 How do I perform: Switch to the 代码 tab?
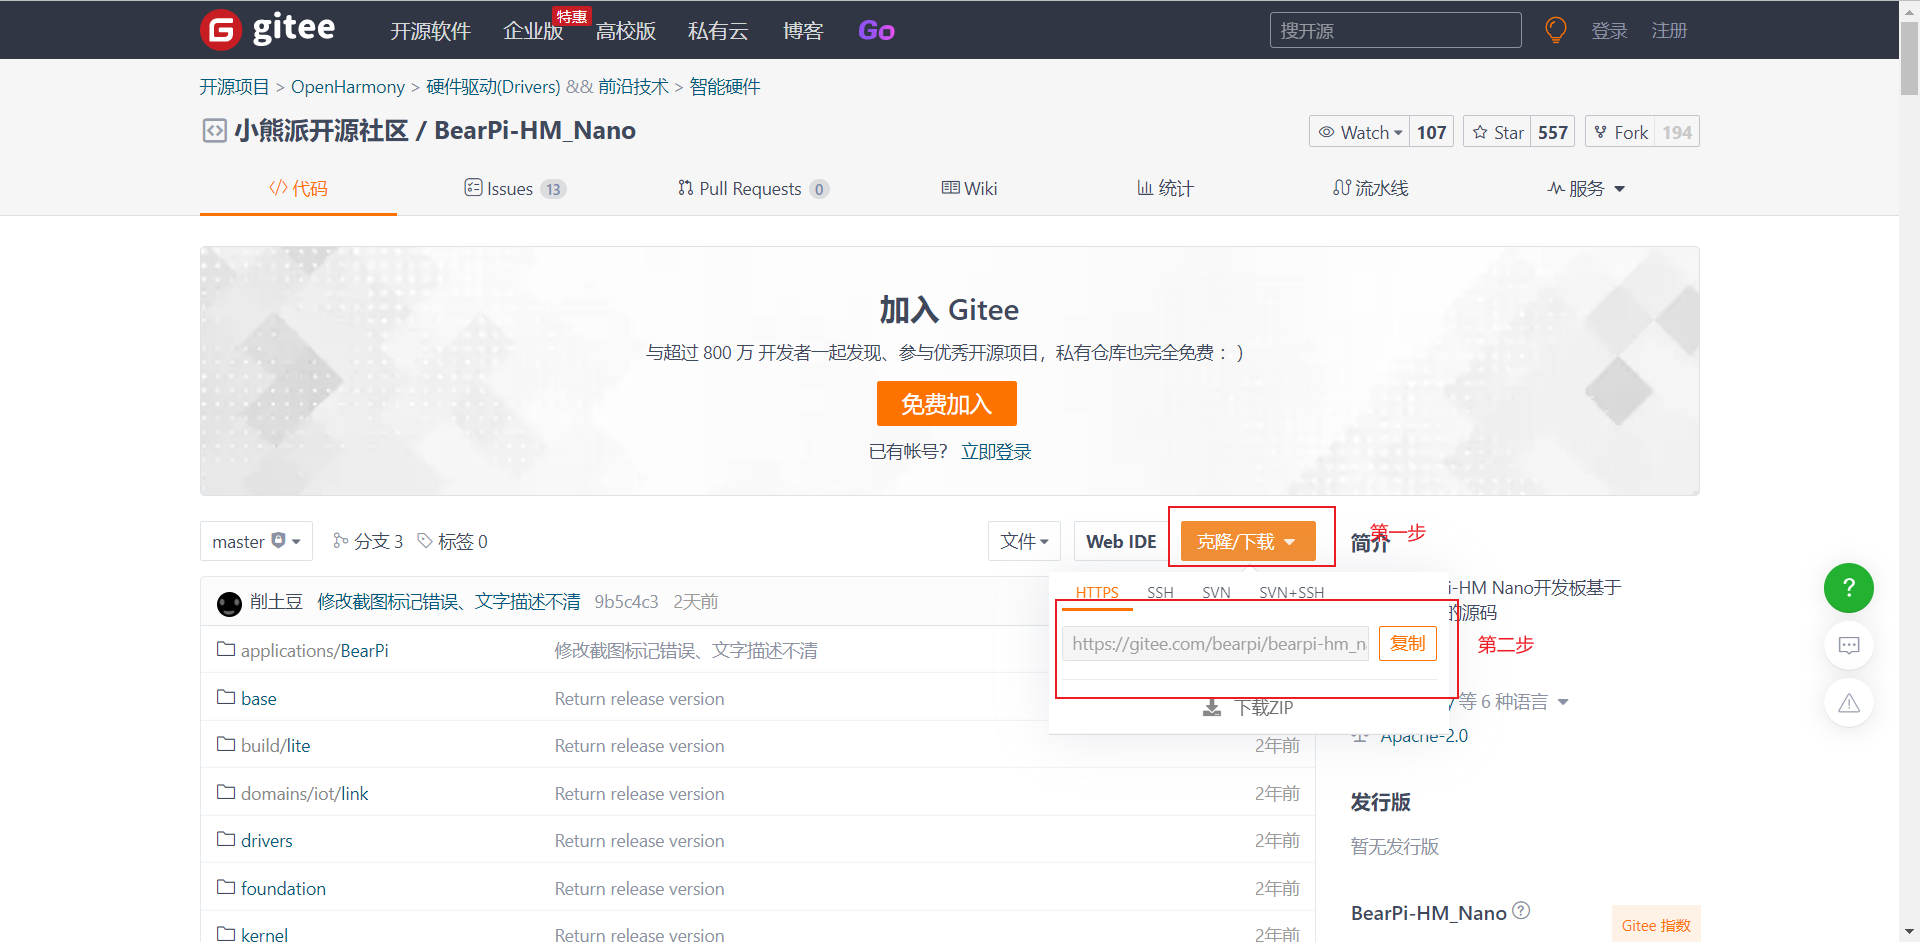pyautogui.click(x=298, y=189)
